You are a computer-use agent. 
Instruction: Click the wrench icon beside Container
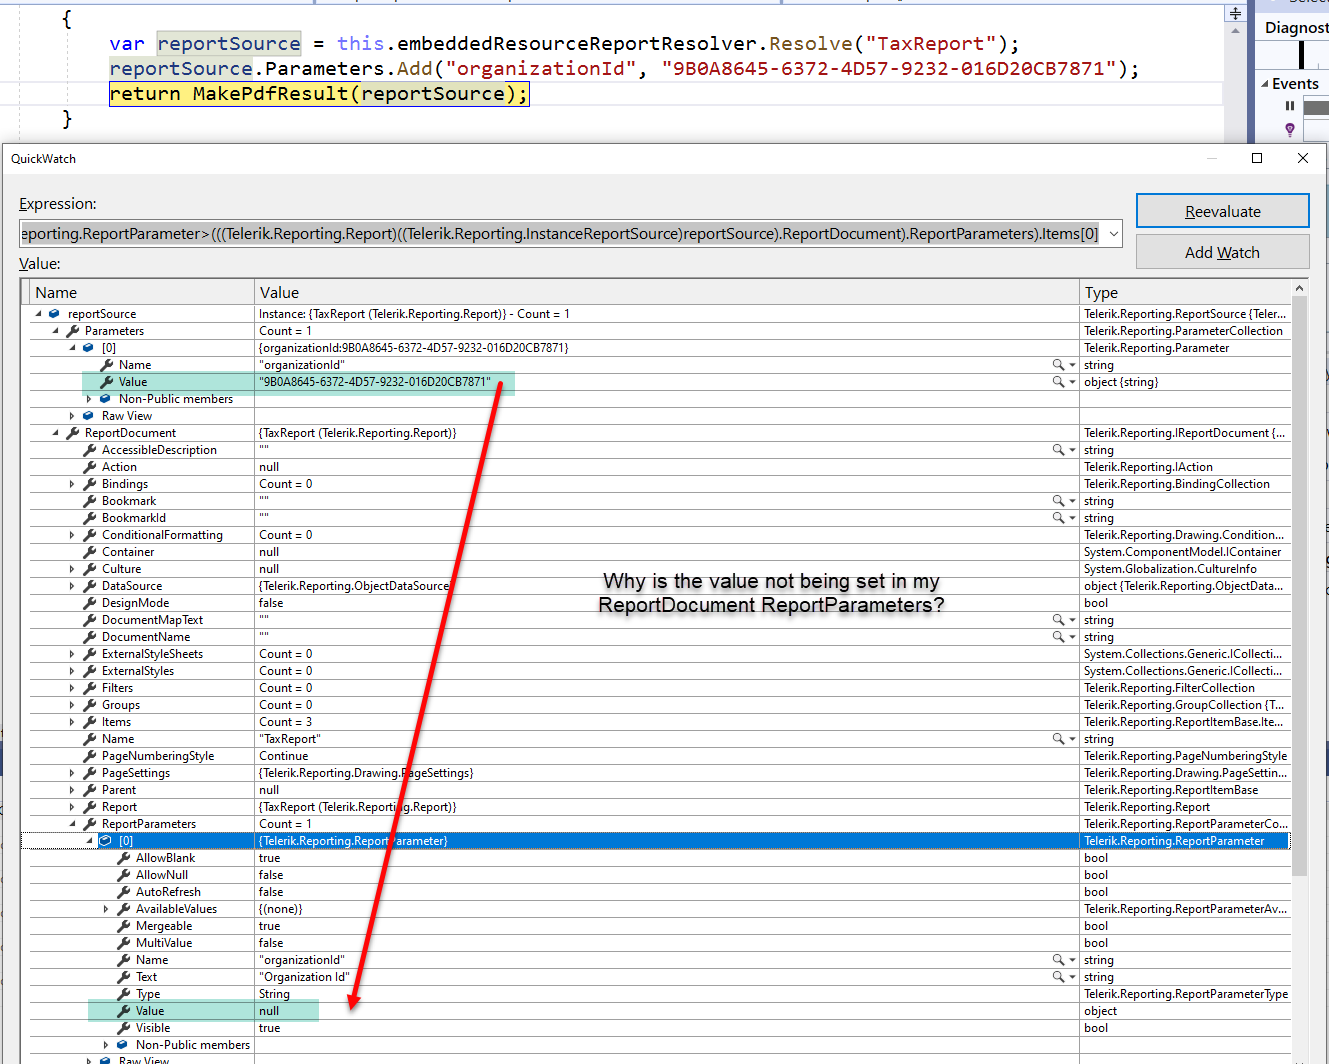click(90, 552)
